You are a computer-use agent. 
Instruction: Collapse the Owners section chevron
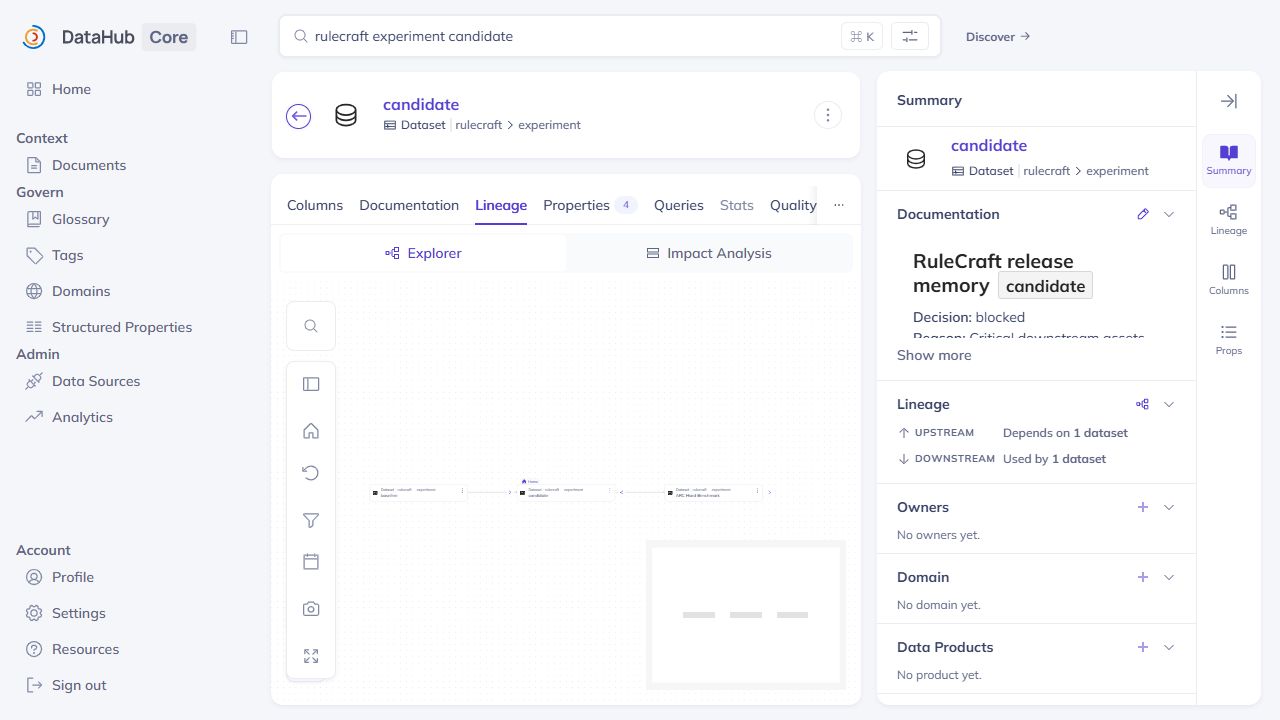pyautogui.click(x=1169, y=507)
